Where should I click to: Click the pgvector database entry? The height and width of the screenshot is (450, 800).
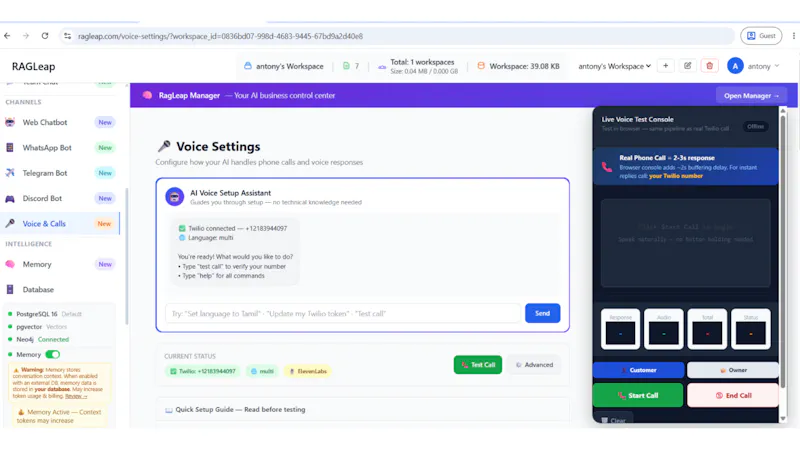pos(38,327)
